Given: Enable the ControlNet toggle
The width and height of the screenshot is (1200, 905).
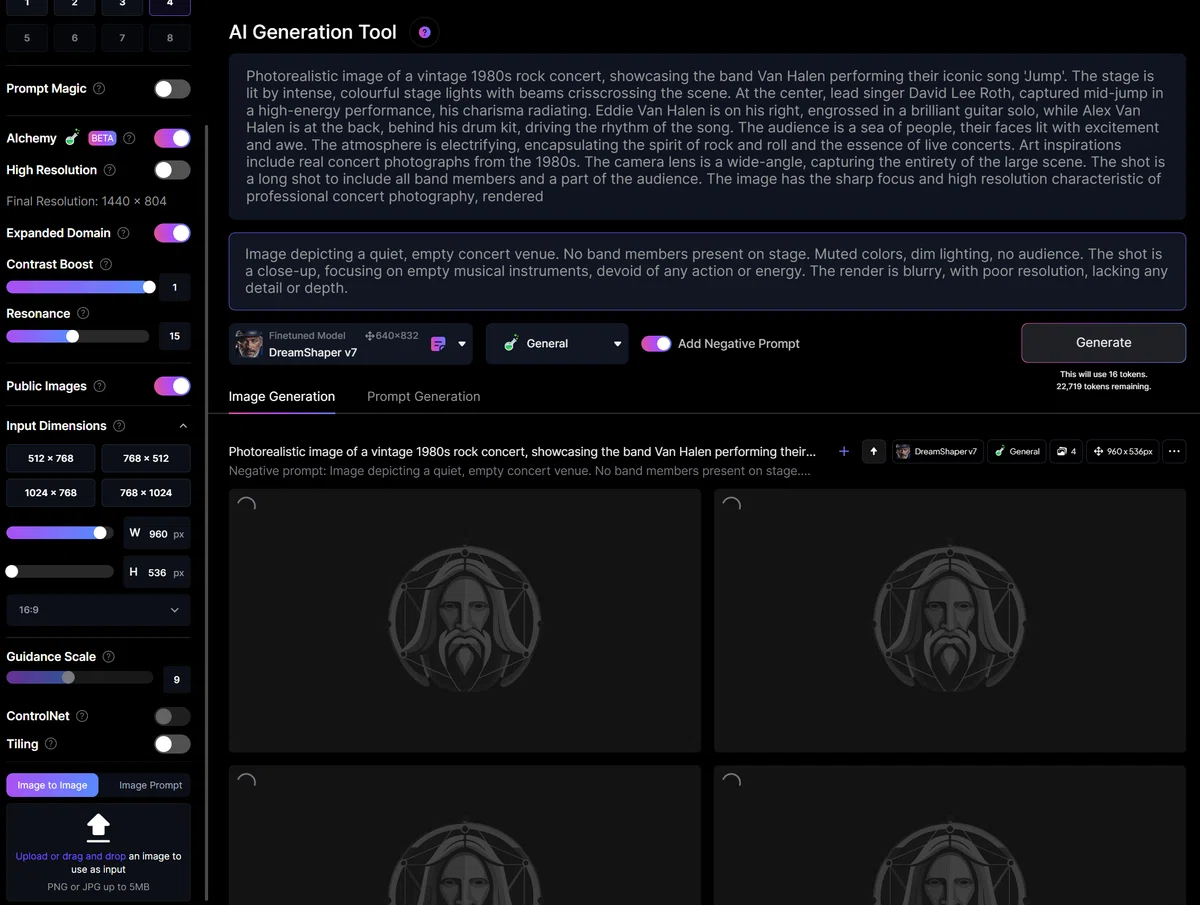Looking at the screenshot, I should [x=172, y=716].
